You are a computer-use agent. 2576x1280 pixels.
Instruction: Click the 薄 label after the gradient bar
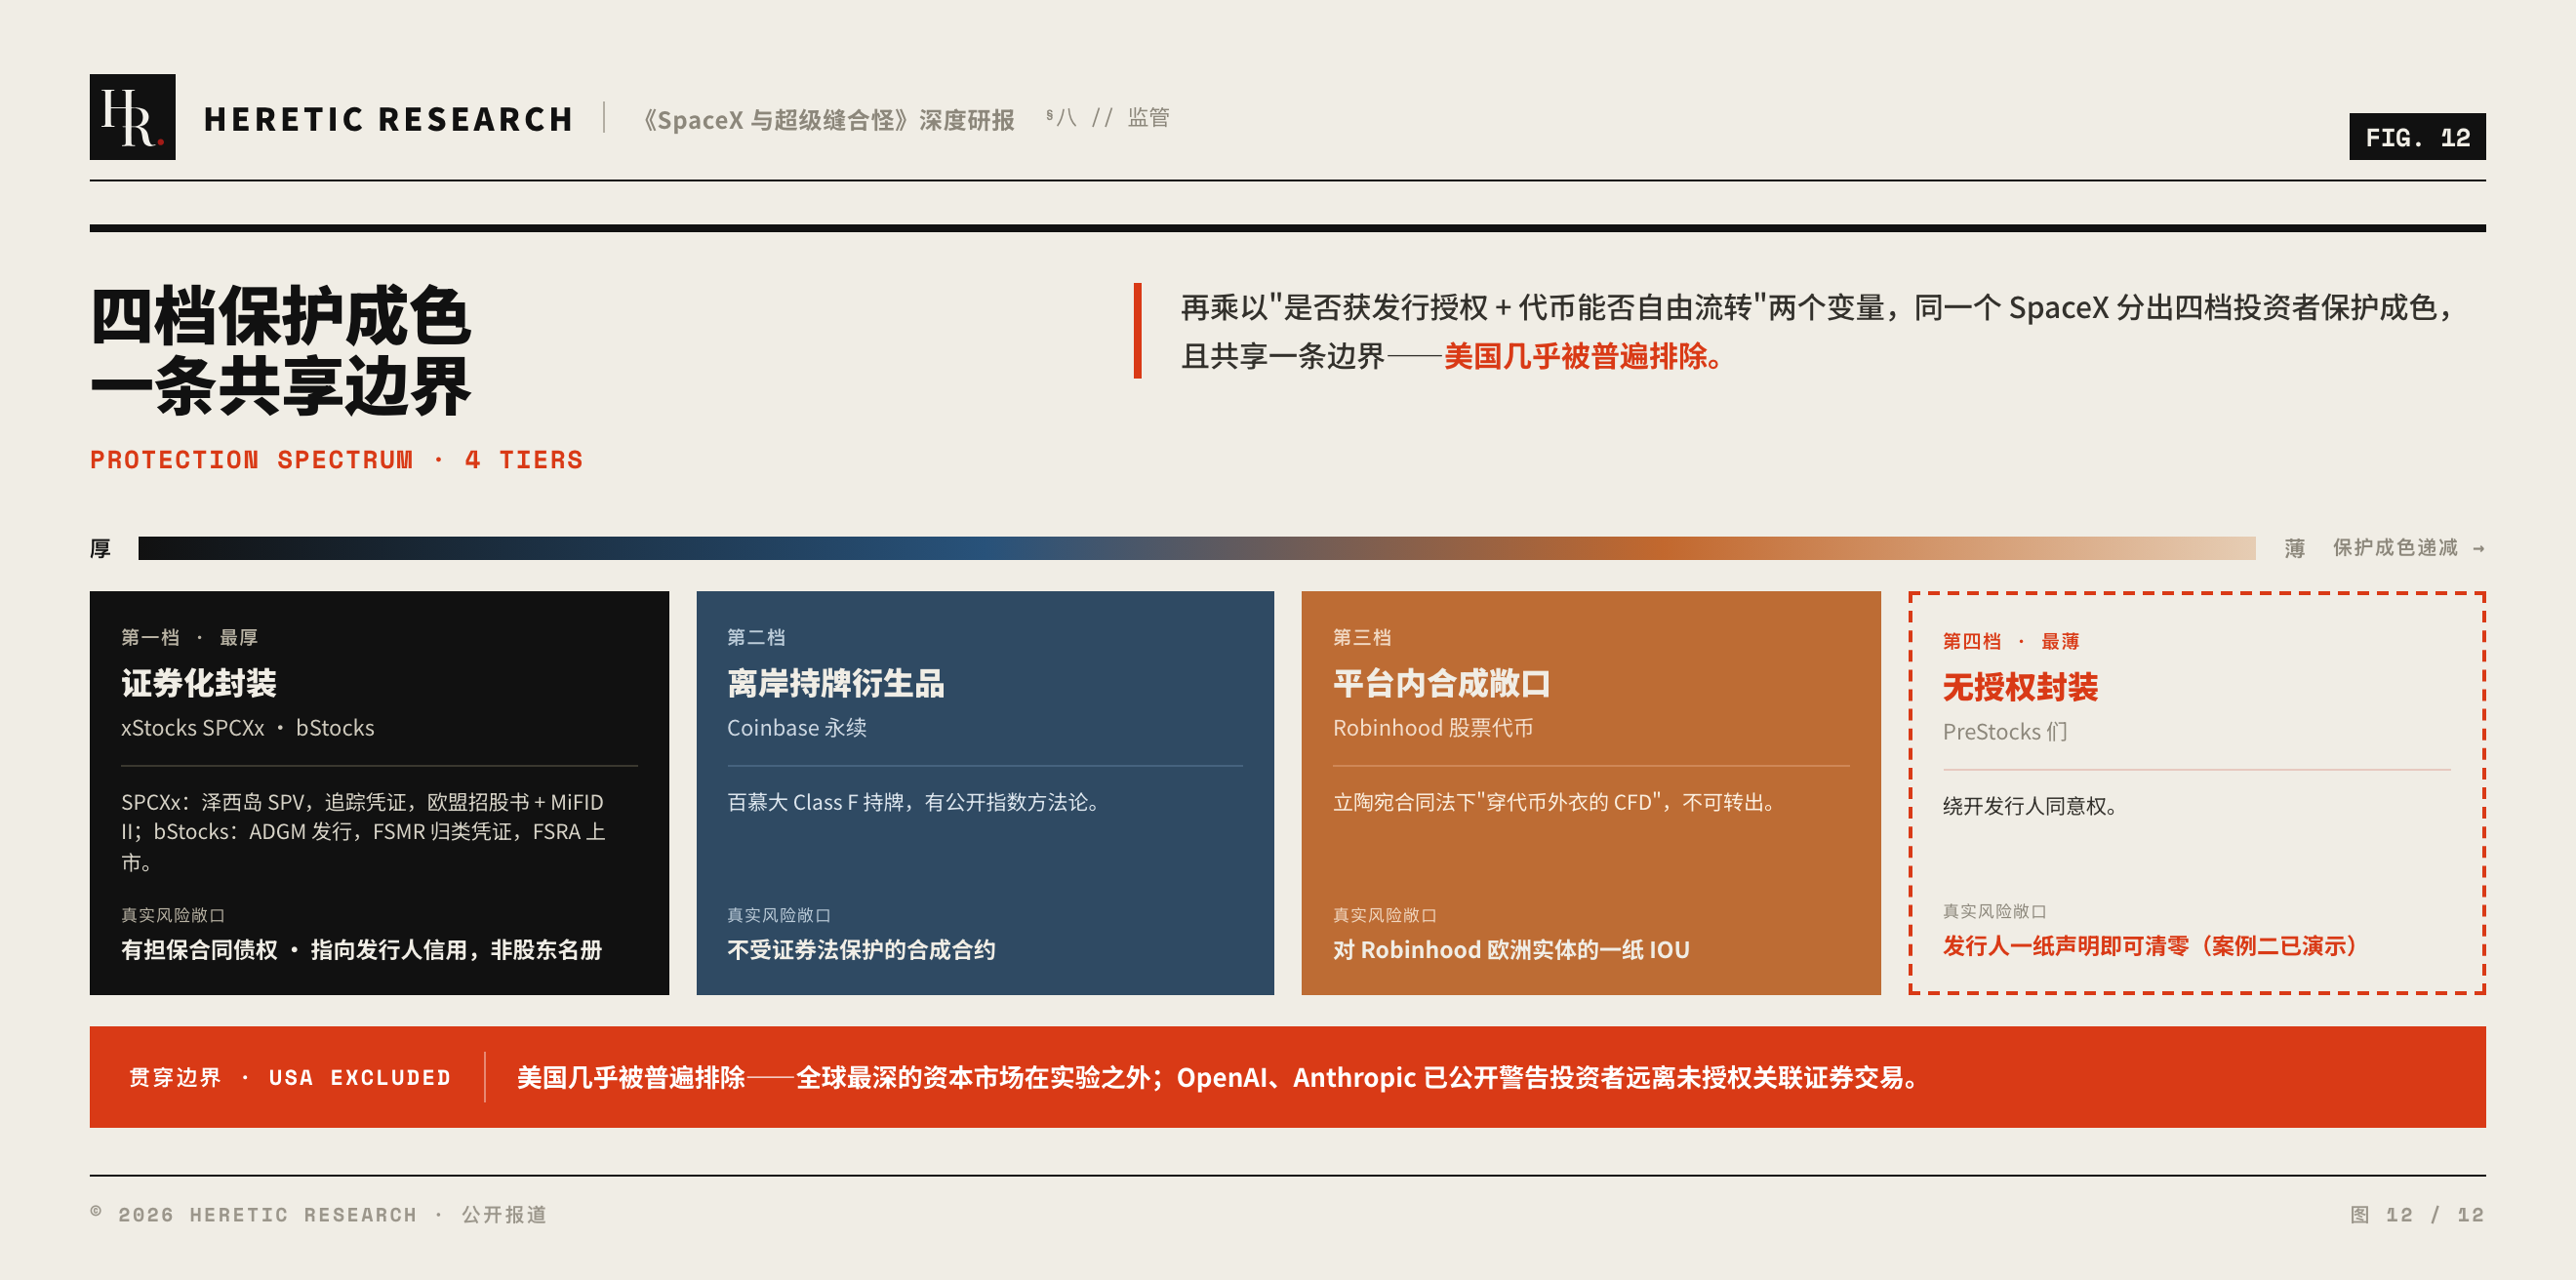pyautogui.click(x=2294, y=549)
